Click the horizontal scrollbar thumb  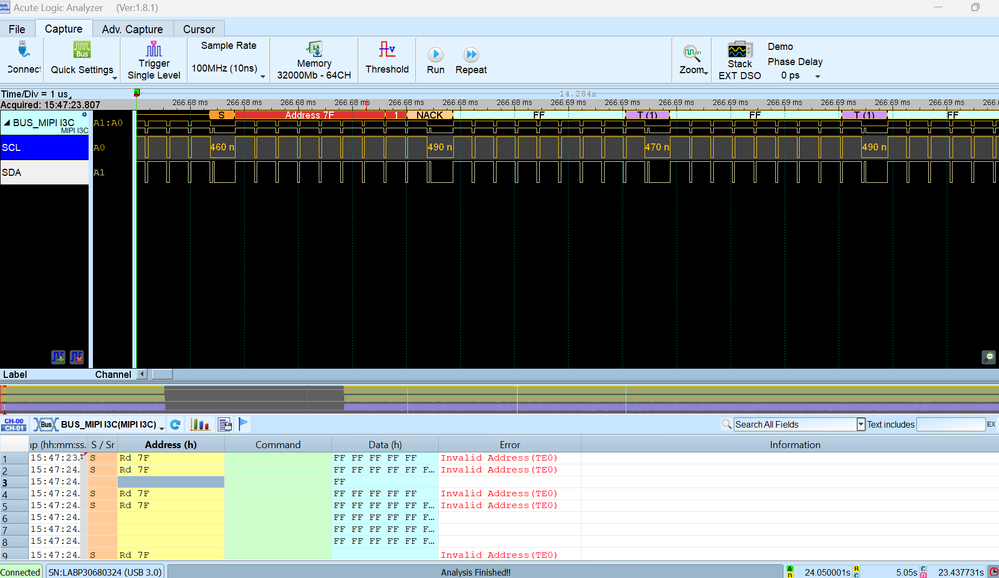coord(162,375)
